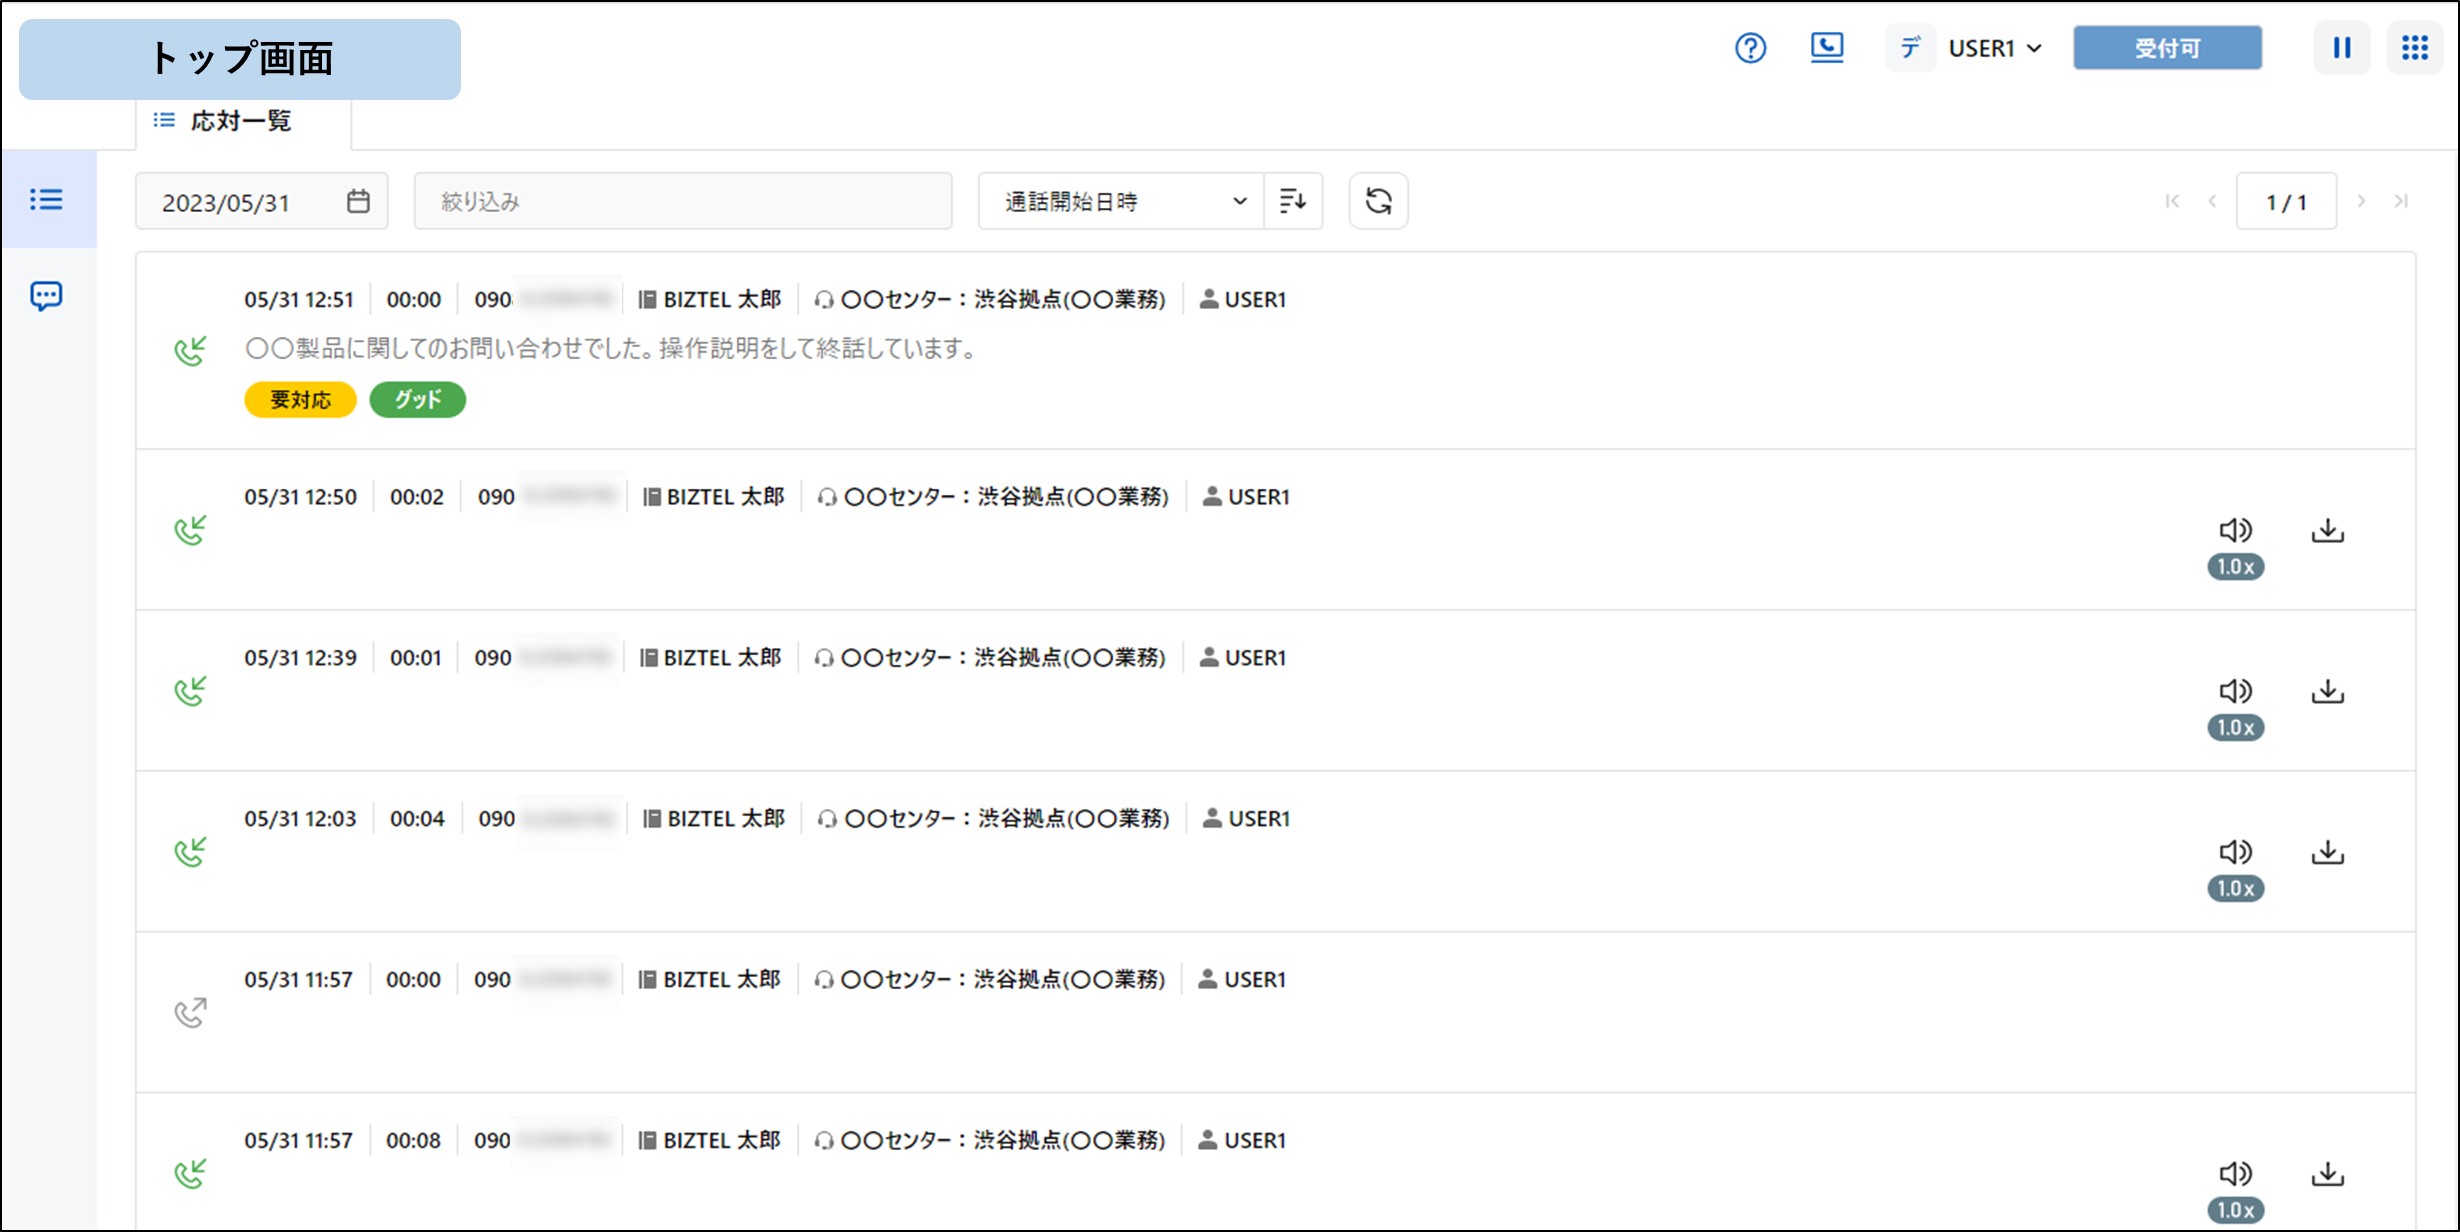The width and height of the screenshot is (2460, 1232).
Task: Open the help question mark icon
Action: 1750,48
